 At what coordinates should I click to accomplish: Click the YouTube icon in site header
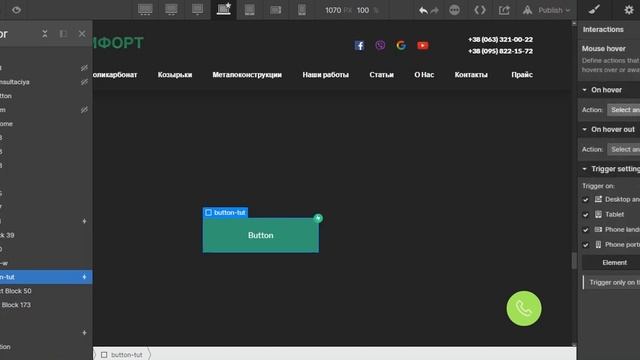coord(422,45)
